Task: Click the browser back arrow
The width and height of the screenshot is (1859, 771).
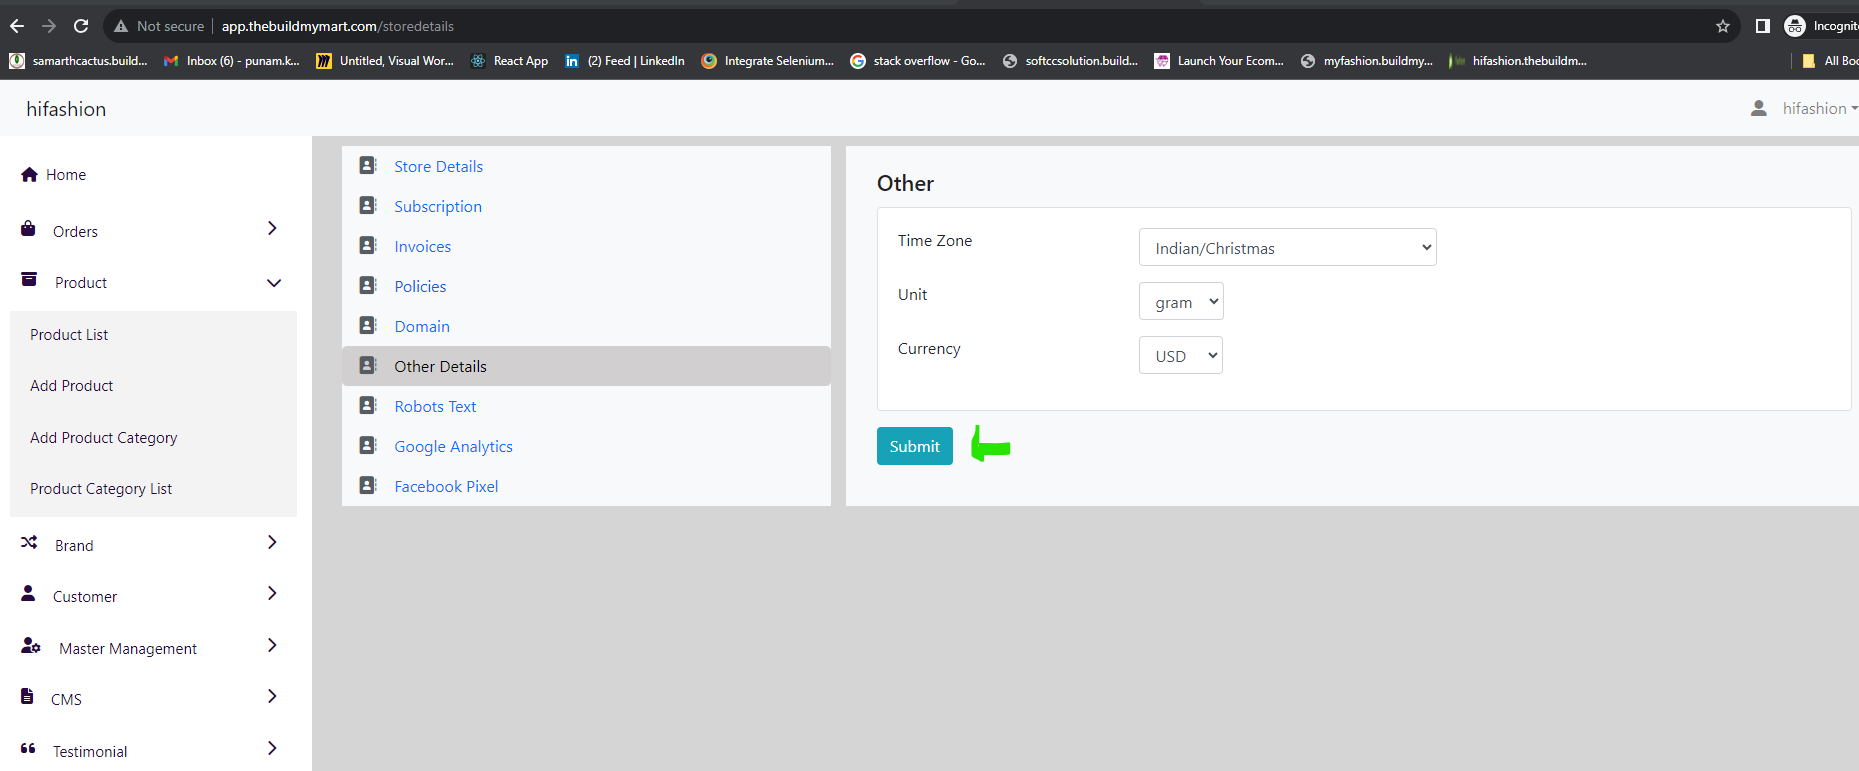Action: pos(17,26)
